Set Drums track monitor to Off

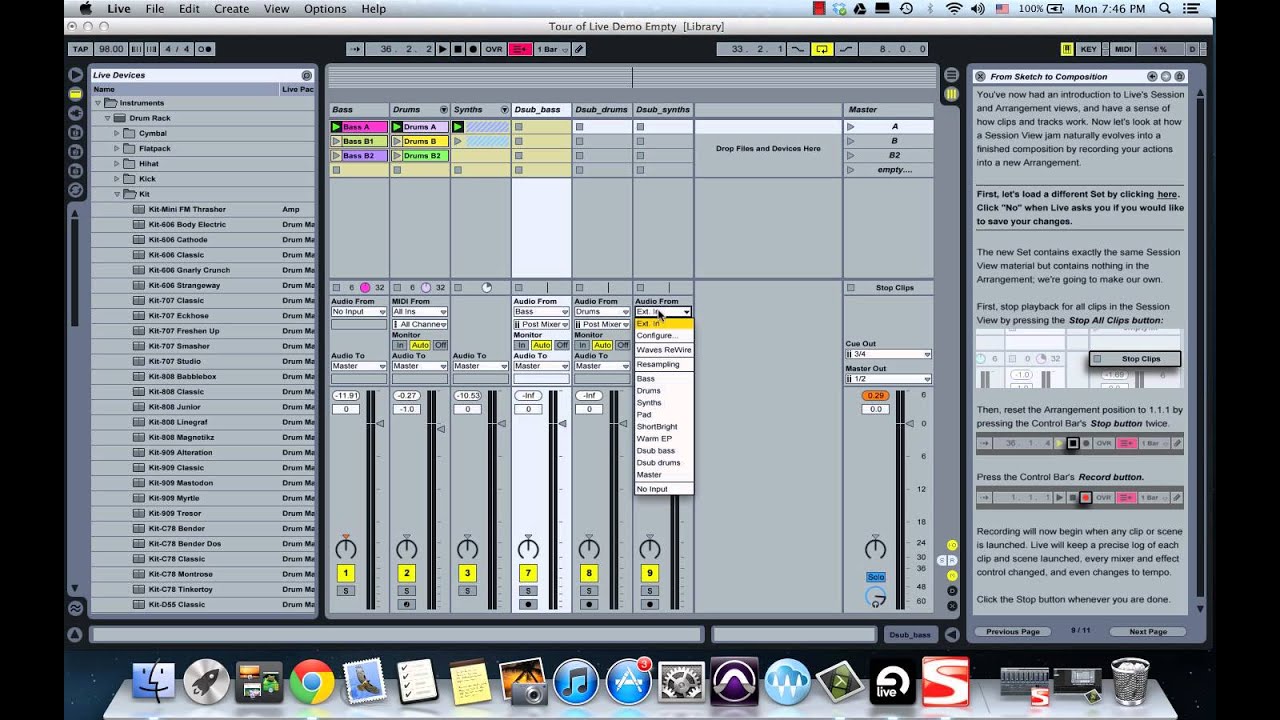440,345
